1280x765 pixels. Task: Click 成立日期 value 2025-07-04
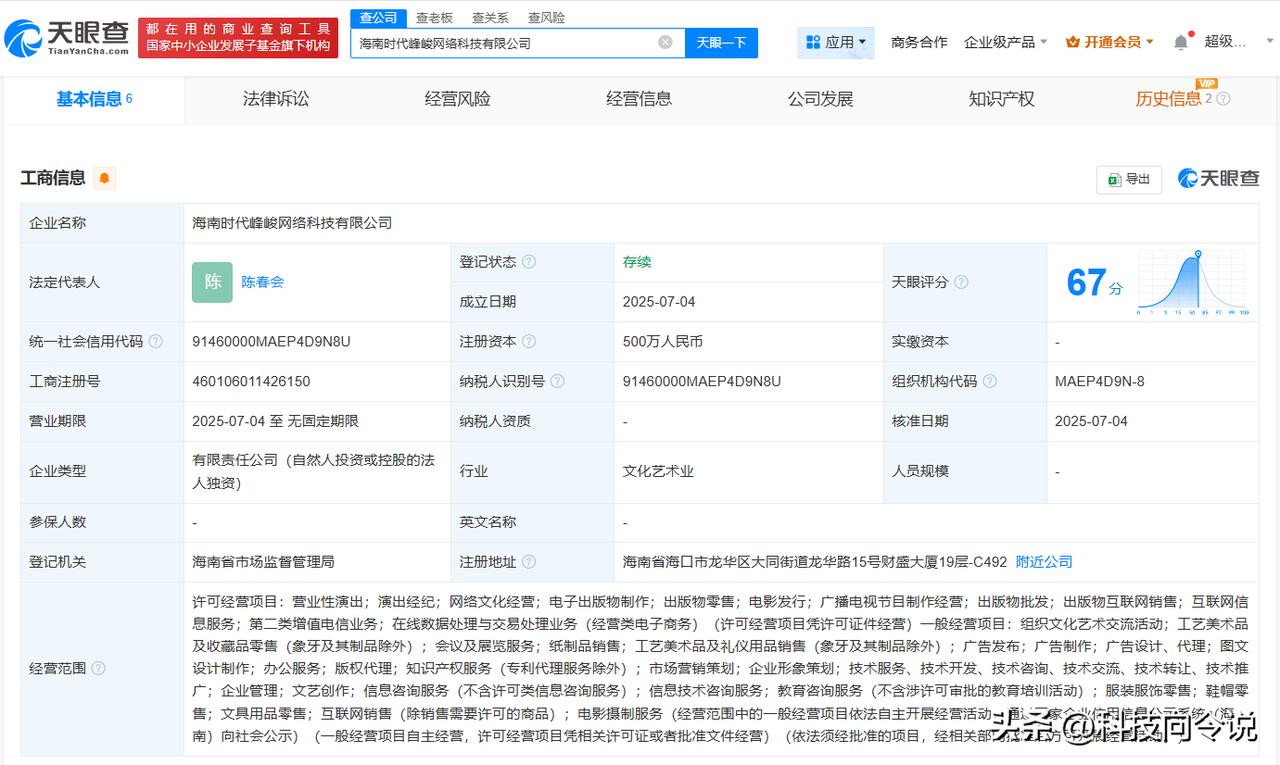658,301
